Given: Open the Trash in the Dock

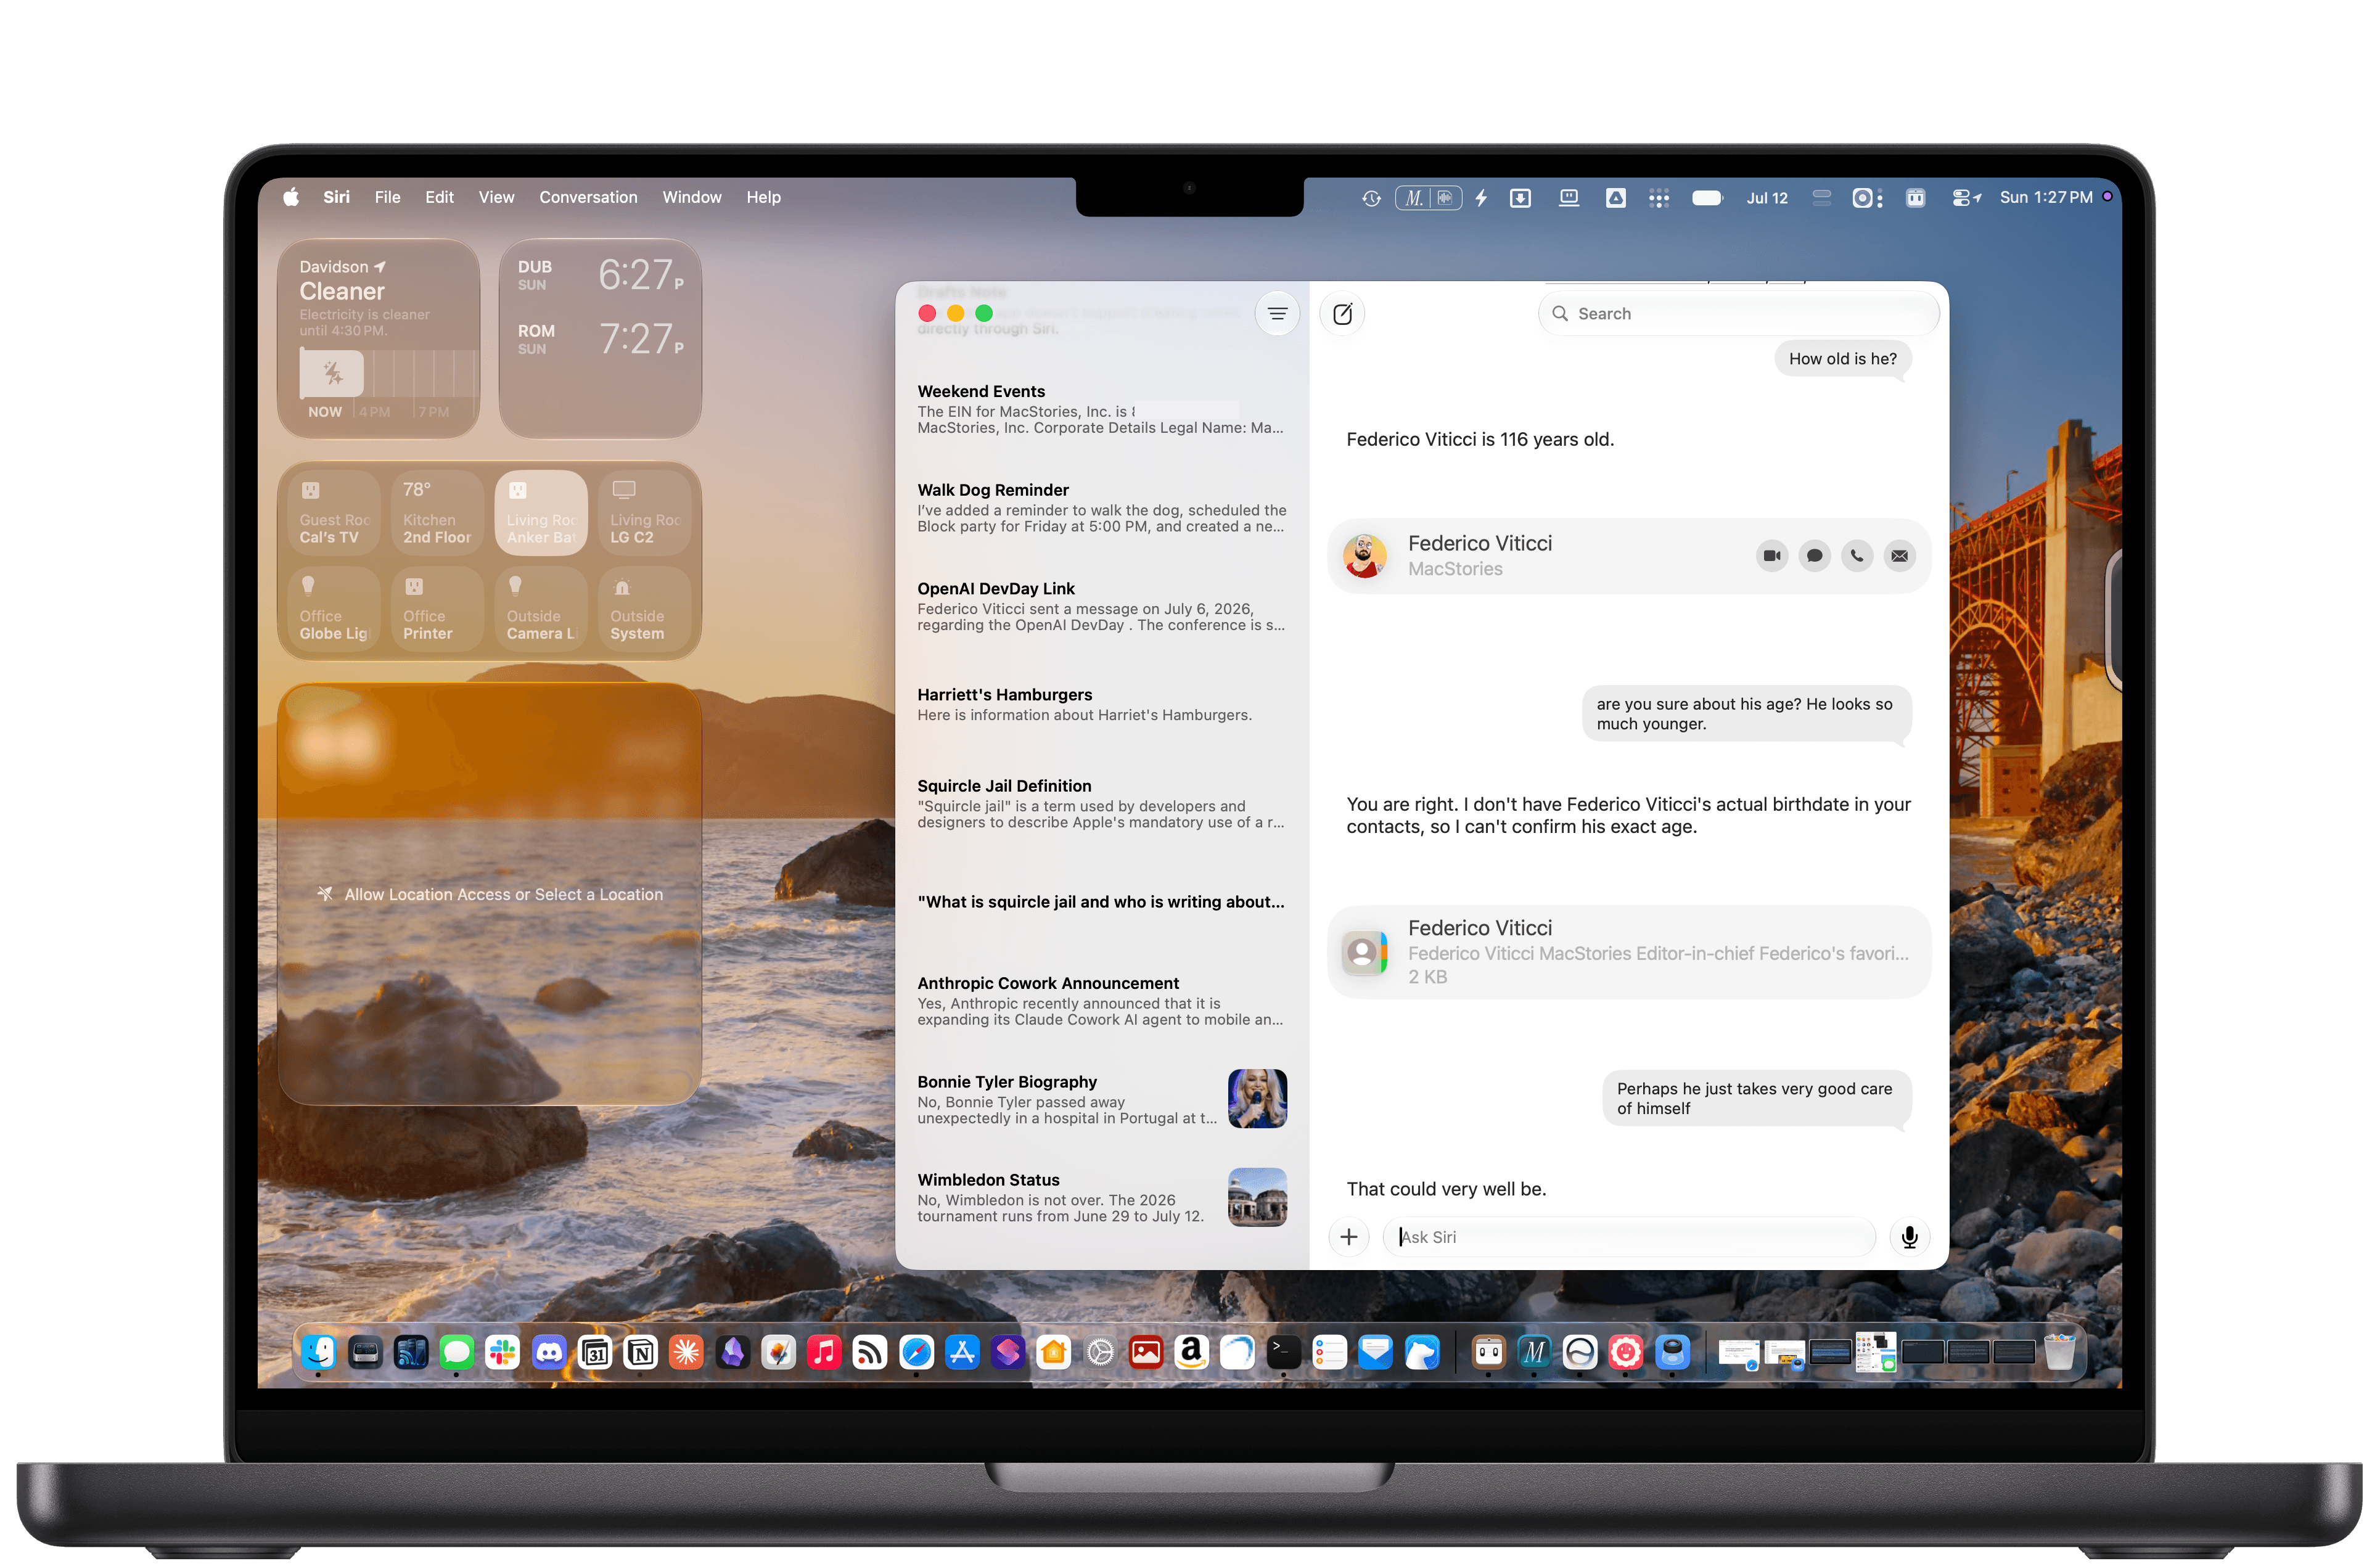Looking at the screenshot, I should click(2060, 1352).
